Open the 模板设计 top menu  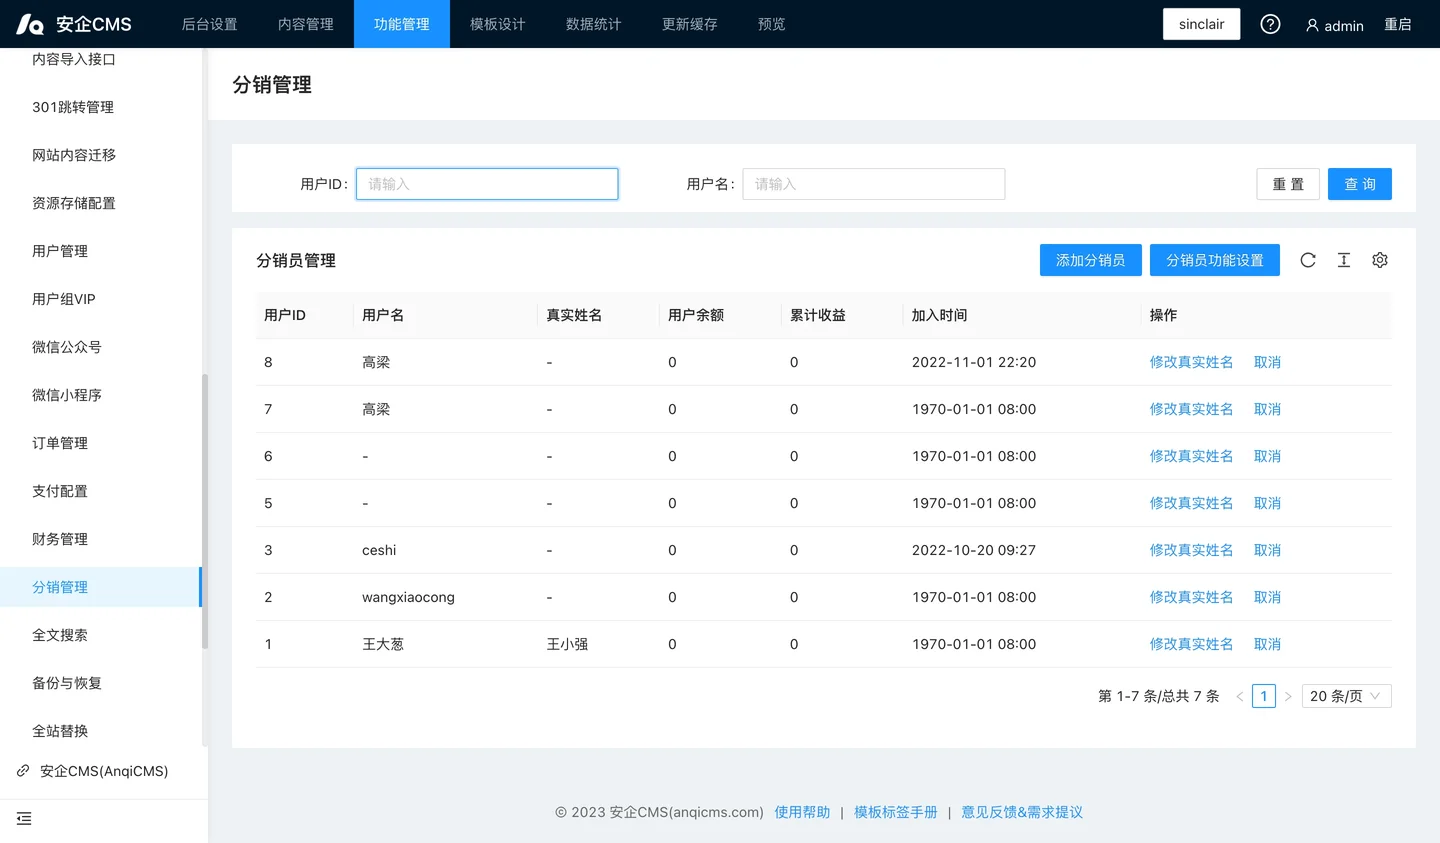(498, 24)
